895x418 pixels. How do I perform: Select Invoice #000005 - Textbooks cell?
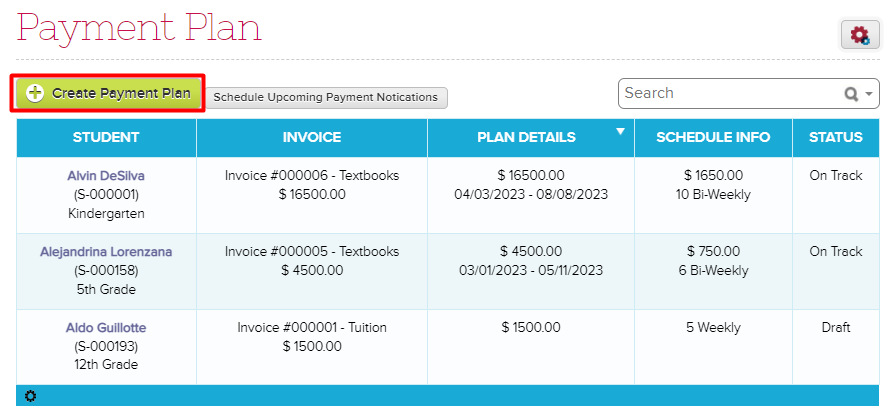pos(312,252)
